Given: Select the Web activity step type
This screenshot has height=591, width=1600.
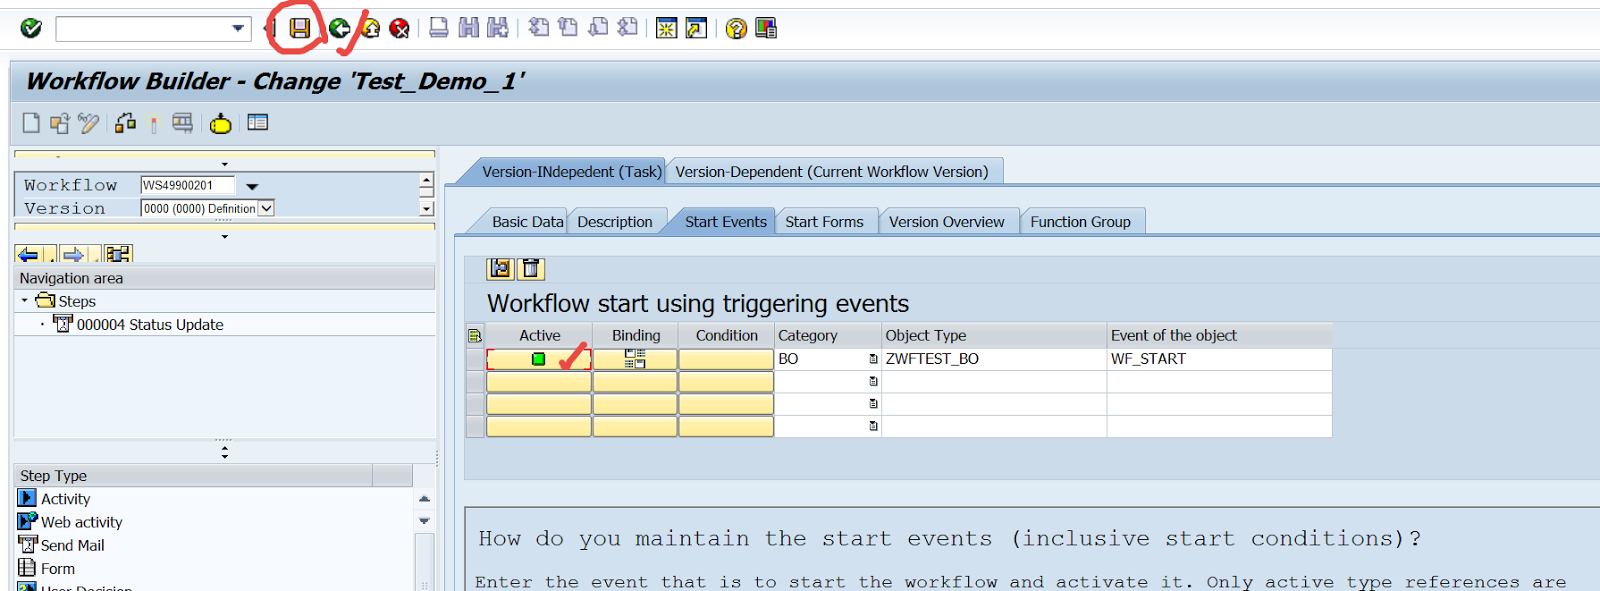Looking at the screenshot, I should coord(81,522).
